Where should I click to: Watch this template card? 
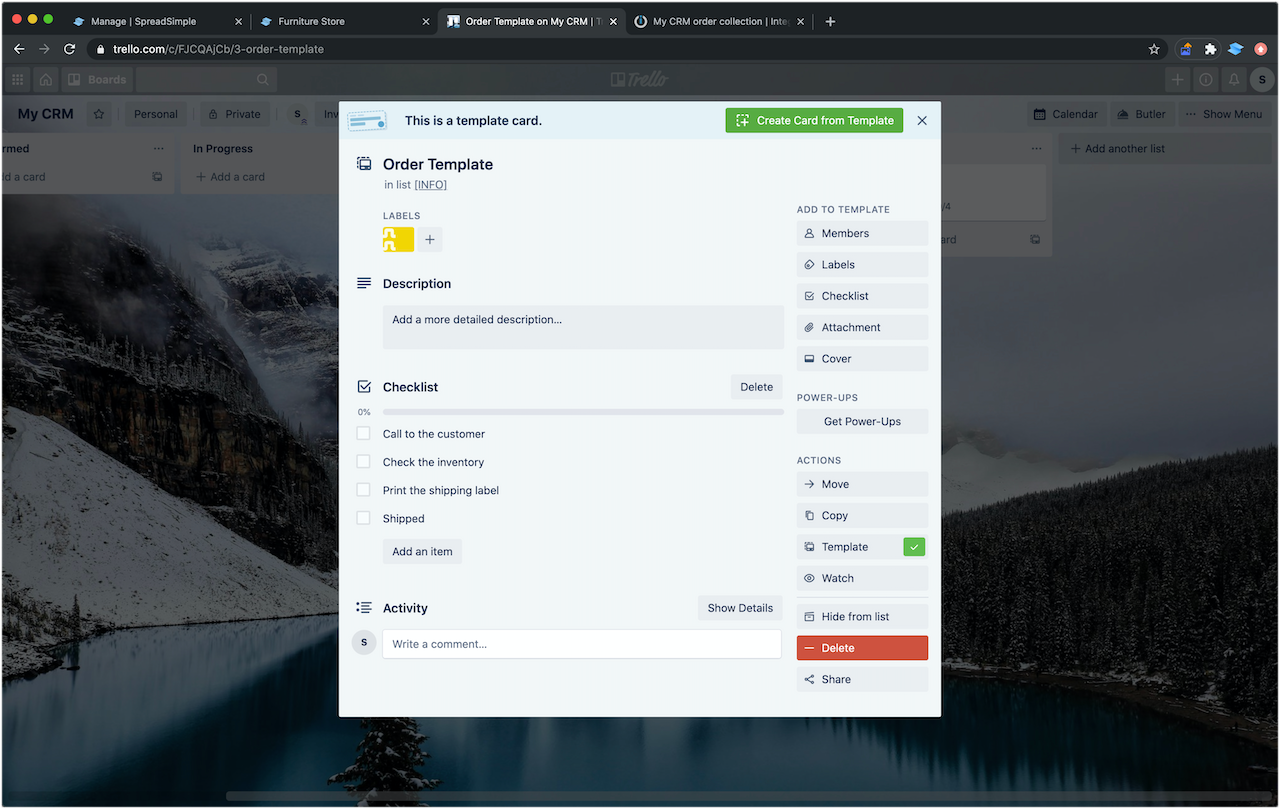click(861, 578)
